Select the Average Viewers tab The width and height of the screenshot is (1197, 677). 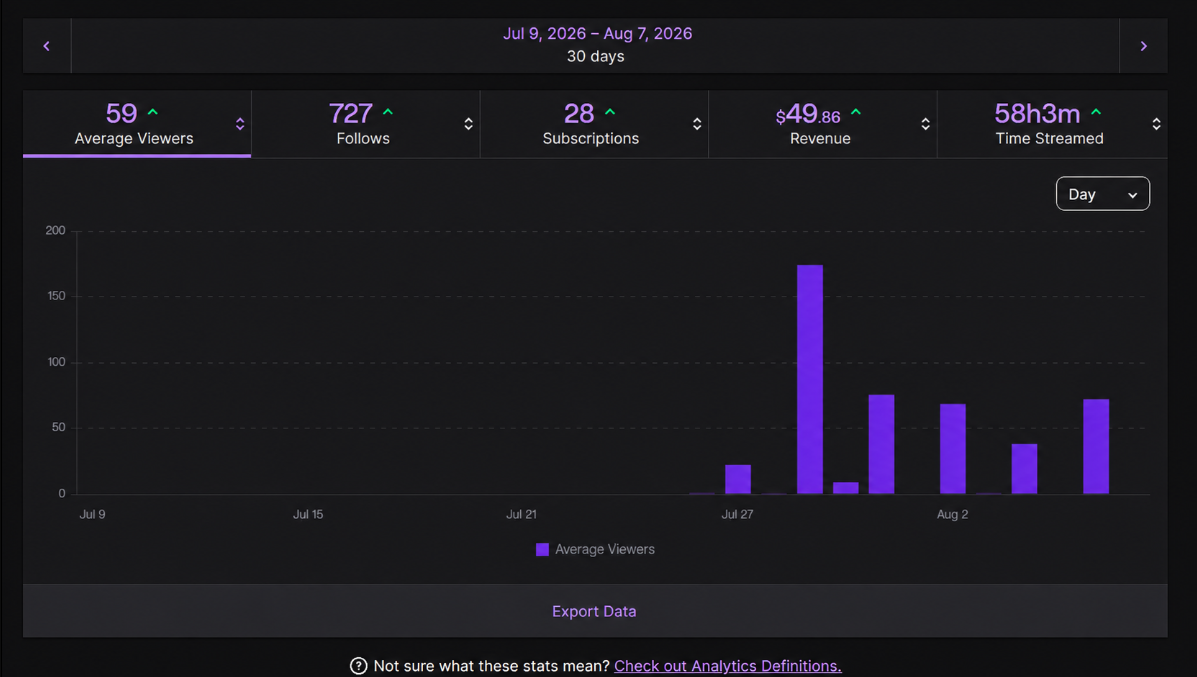pyautogui.click(x=137, y=124)
